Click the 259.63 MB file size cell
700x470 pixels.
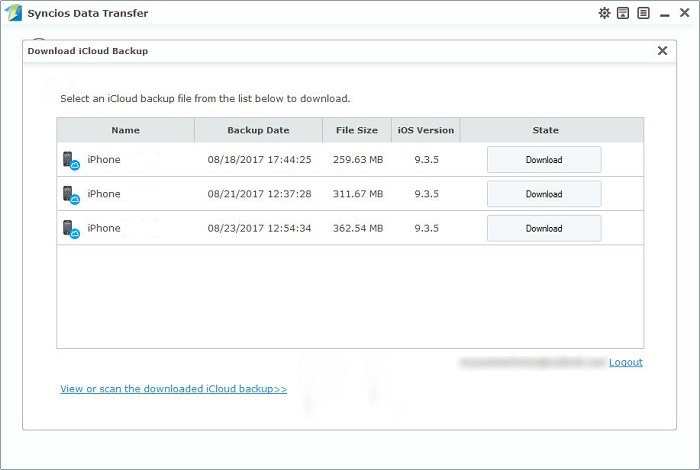(x=358, y=159)
